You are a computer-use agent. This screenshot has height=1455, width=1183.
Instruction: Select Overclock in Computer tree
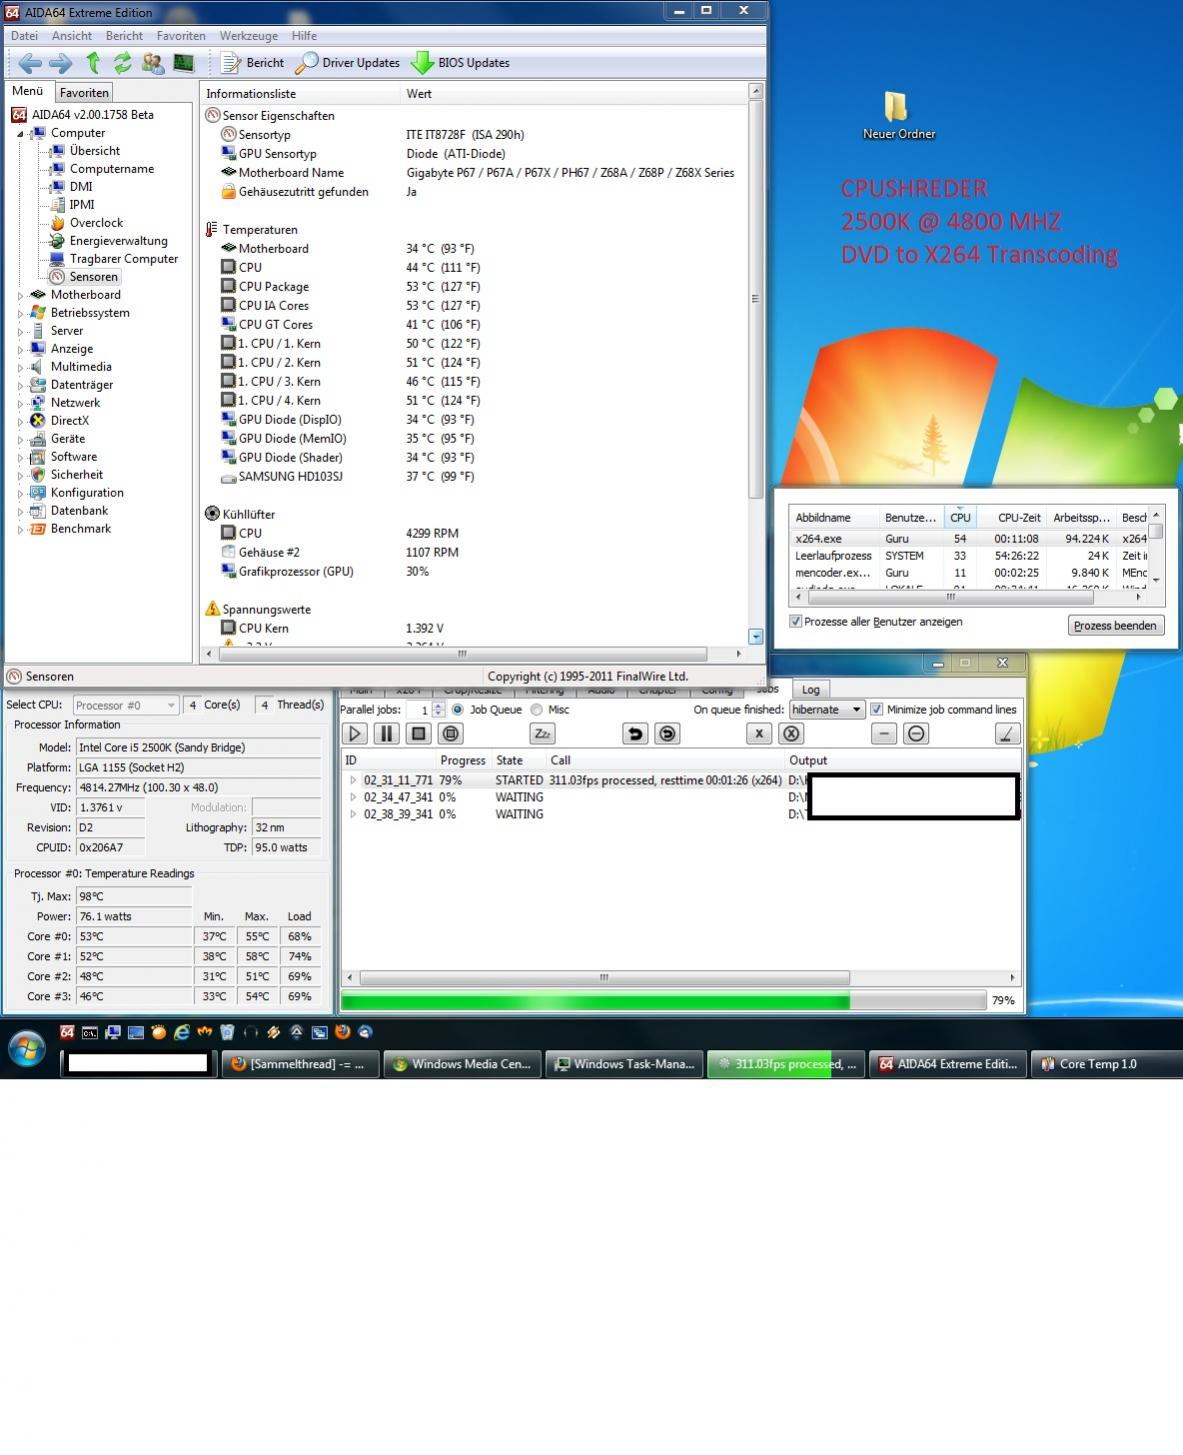pyautogui.click(x=96, y=223)
